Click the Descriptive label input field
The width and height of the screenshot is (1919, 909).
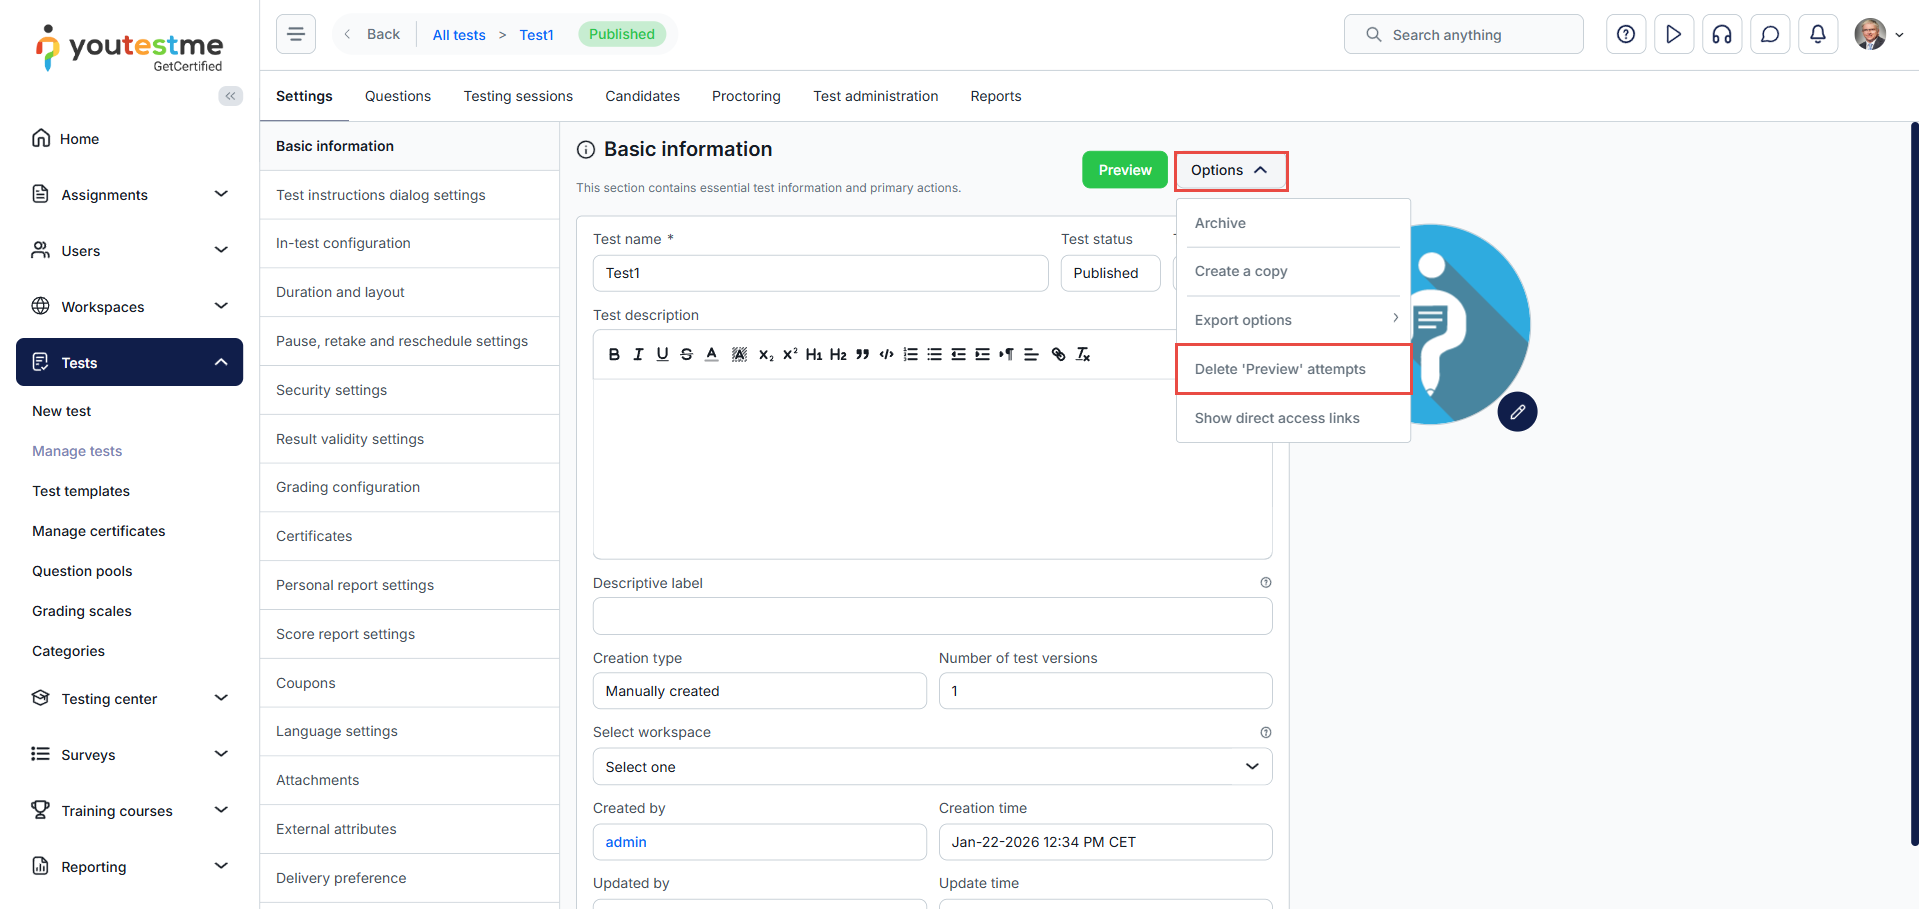(x=931, y=616)
